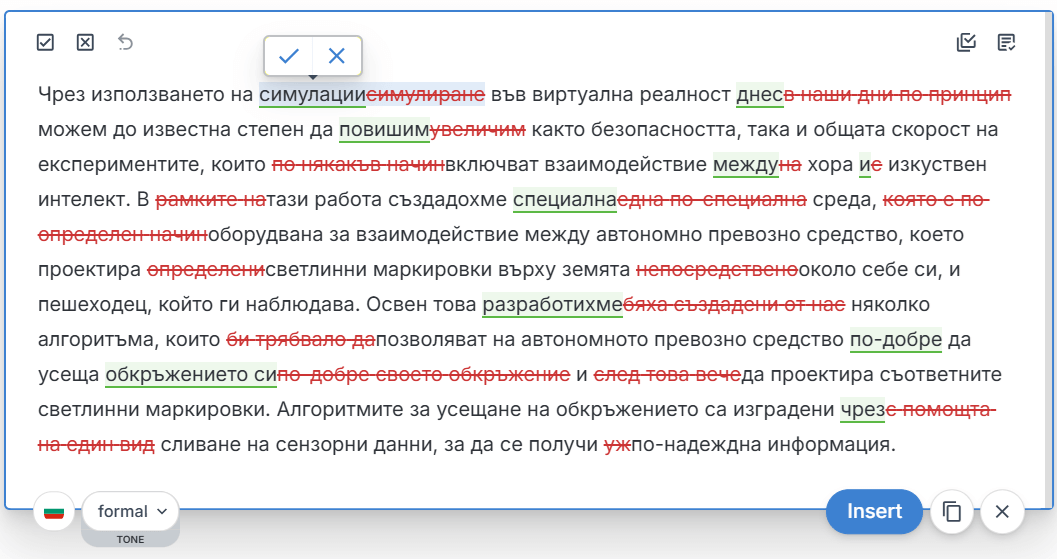Open the Bulgarian flag language selector
1057x559 pixels.
(x=55, y=512)
